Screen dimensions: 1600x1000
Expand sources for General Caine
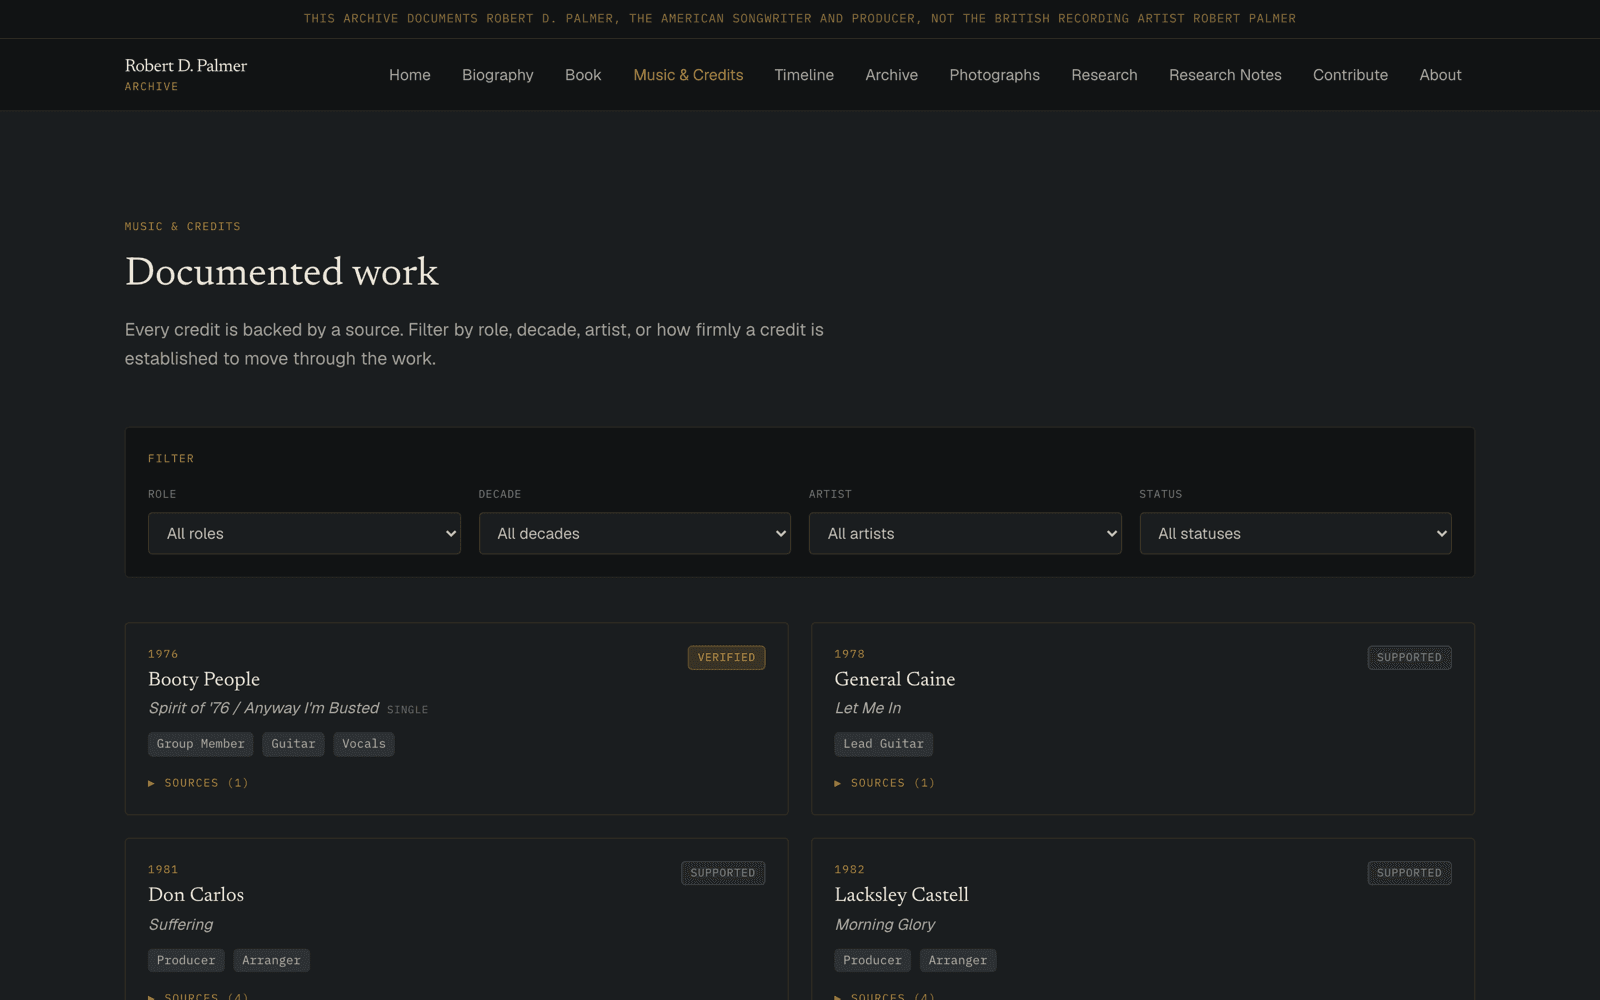coord(885,783)
